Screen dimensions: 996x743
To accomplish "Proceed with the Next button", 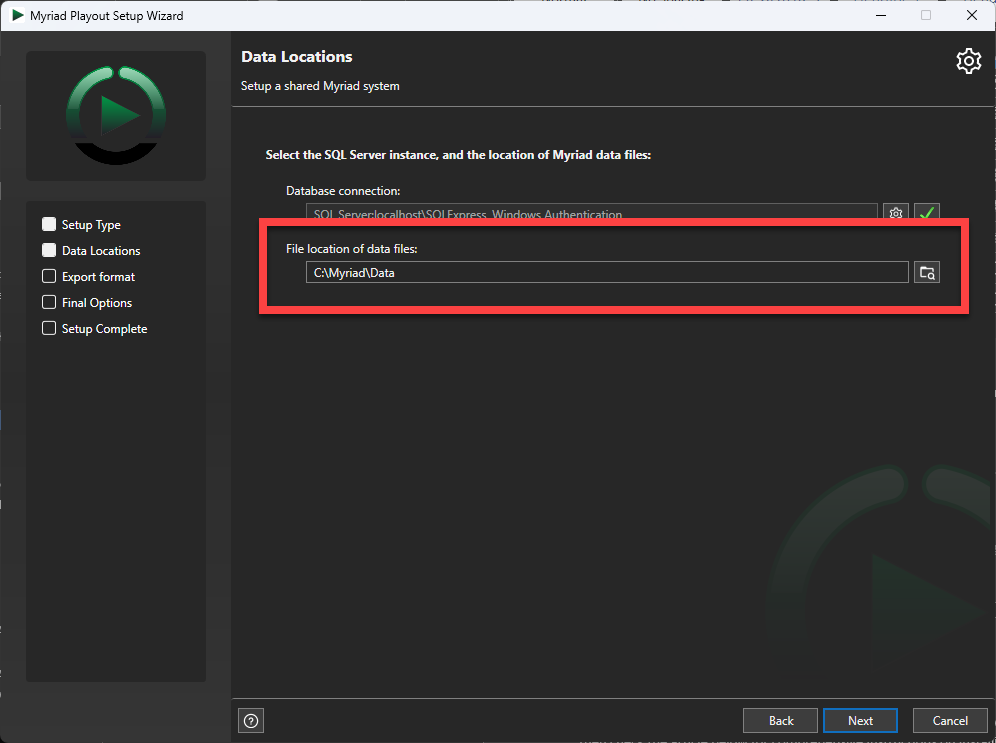I will (860, 721).
